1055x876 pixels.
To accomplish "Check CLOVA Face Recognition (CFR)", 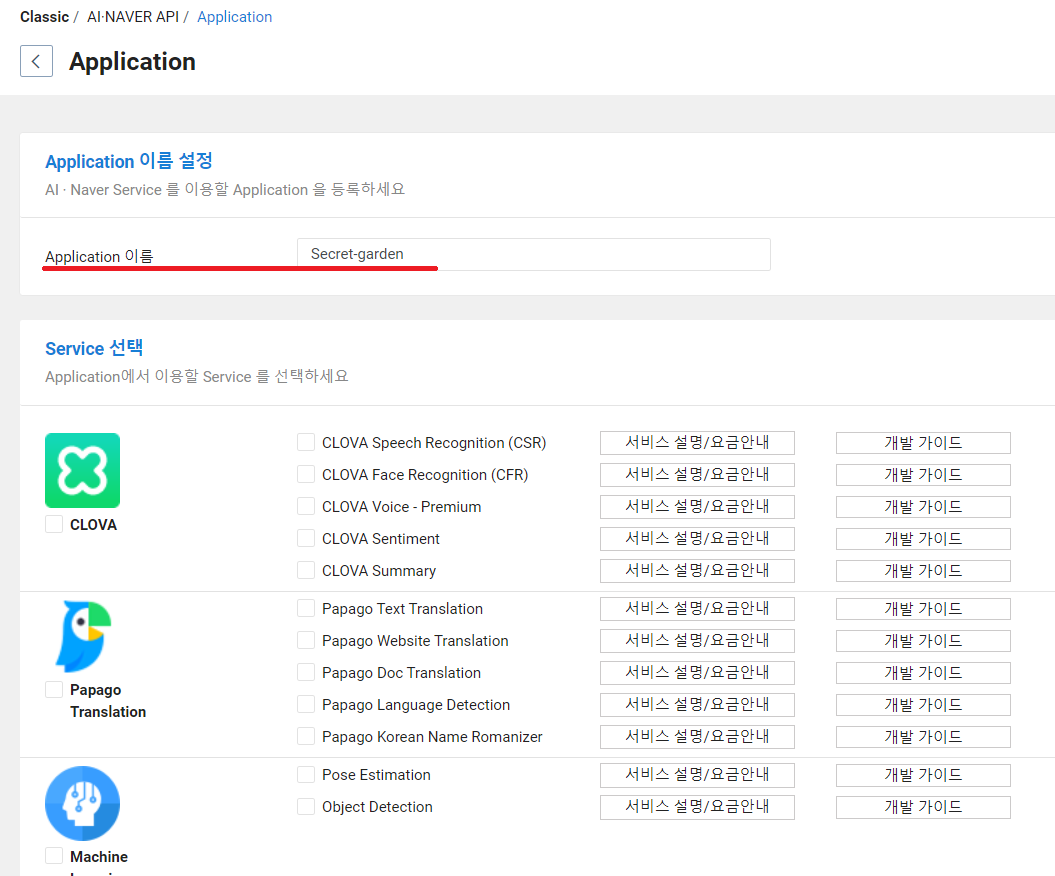I will pos(306,474).
